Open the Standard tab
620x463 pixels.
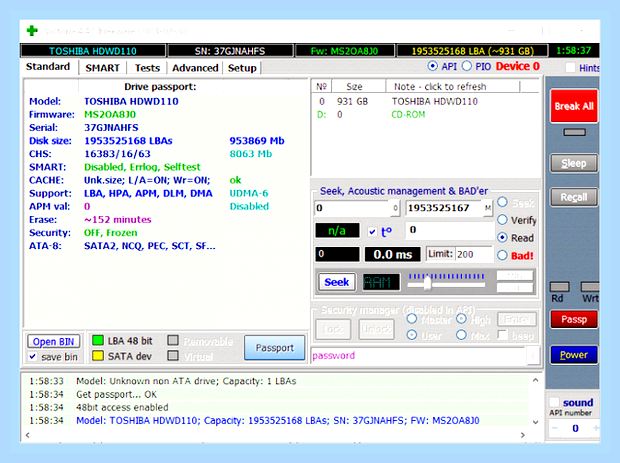pos(48,67)
